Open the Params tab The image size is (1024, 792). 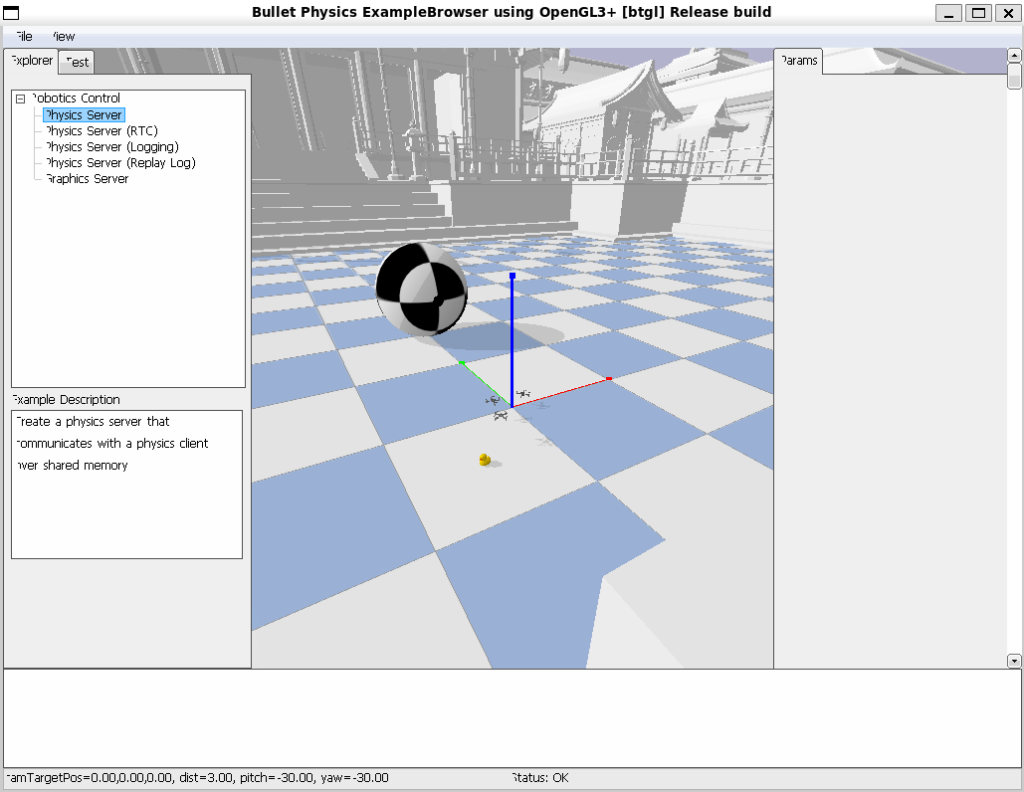(x=798, y=61)
